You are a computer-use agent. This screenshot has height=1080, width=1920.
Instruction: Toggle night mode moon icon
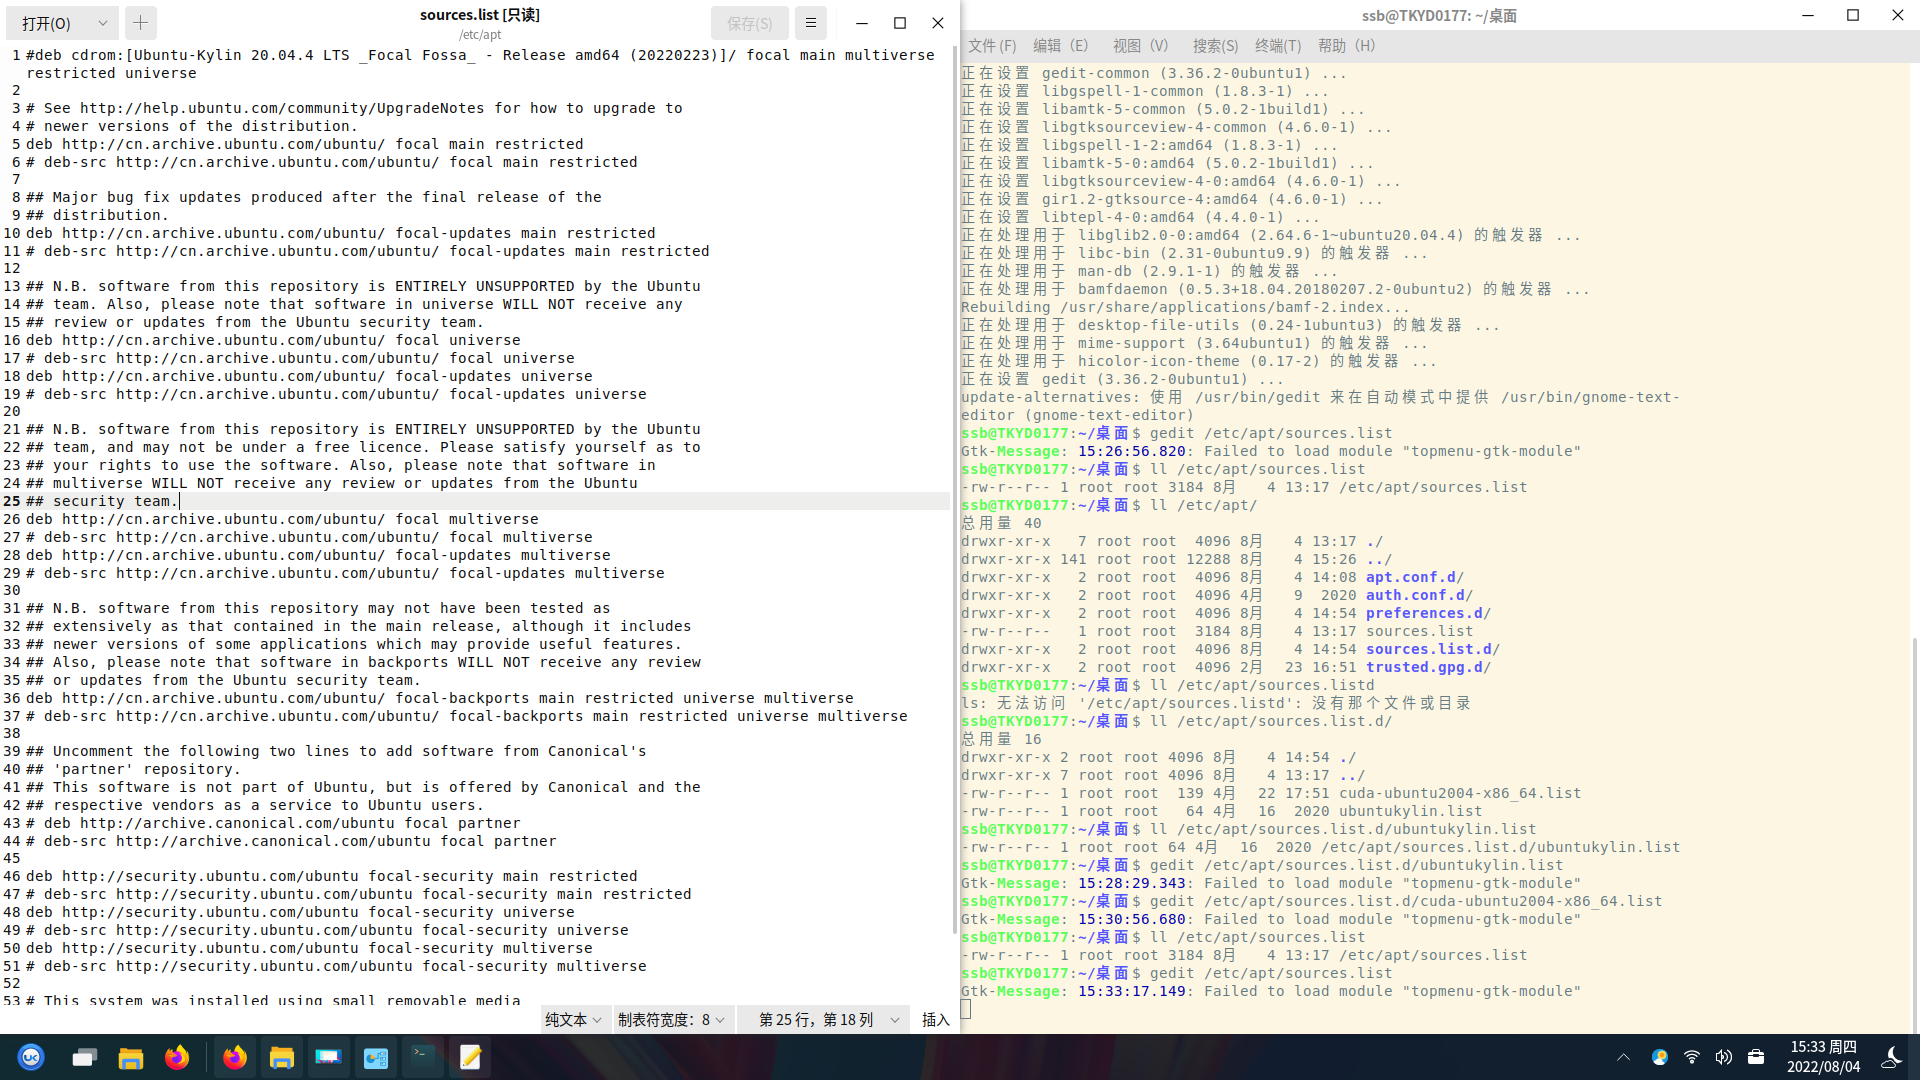pyautogui.click(x=1891, y=1057)
